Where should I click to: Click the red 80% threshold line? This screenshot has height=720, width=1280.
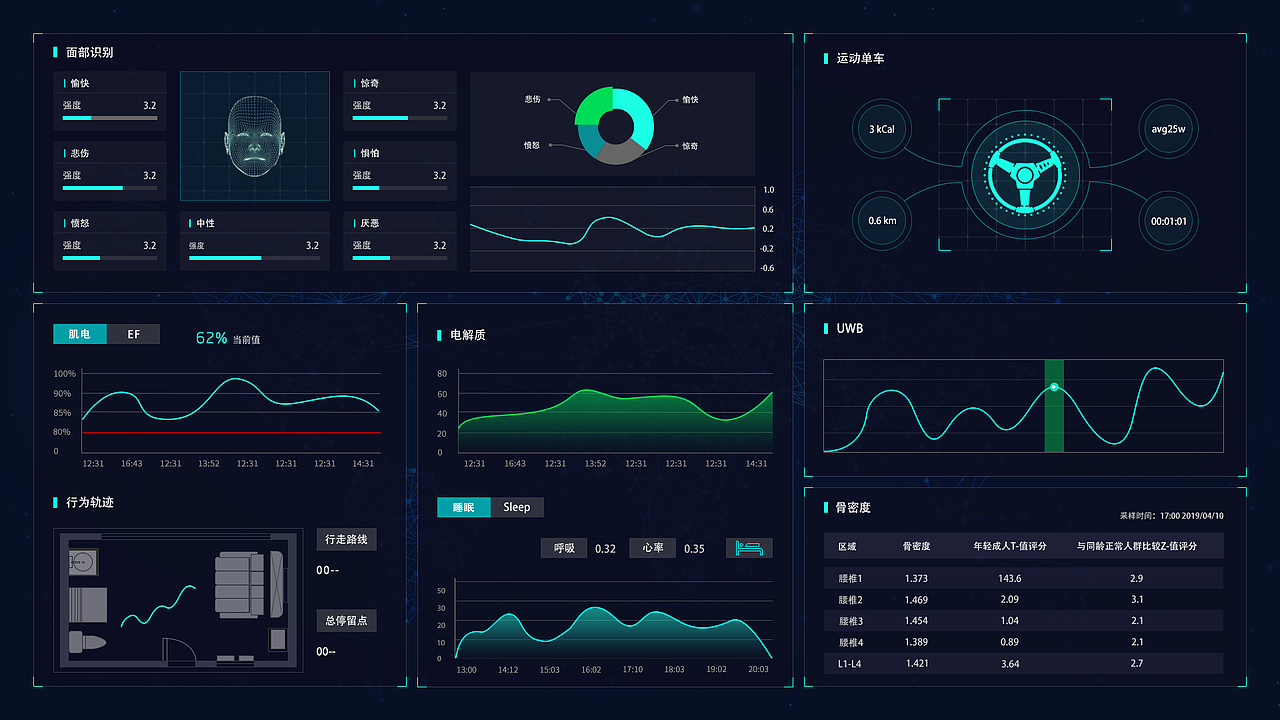pyautogui.click(x=231, y=432)
